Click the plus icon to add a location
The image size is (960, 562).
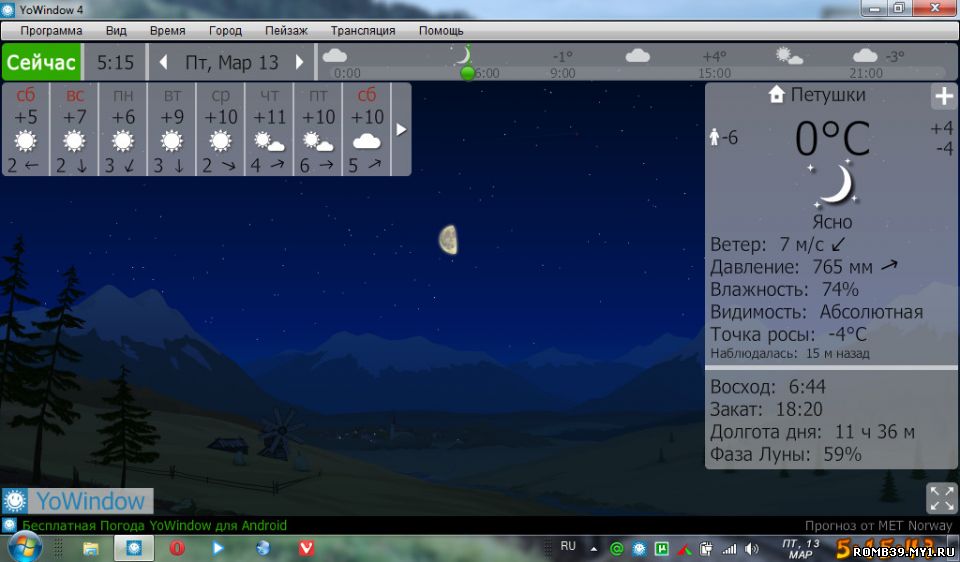tap(943, 97)
